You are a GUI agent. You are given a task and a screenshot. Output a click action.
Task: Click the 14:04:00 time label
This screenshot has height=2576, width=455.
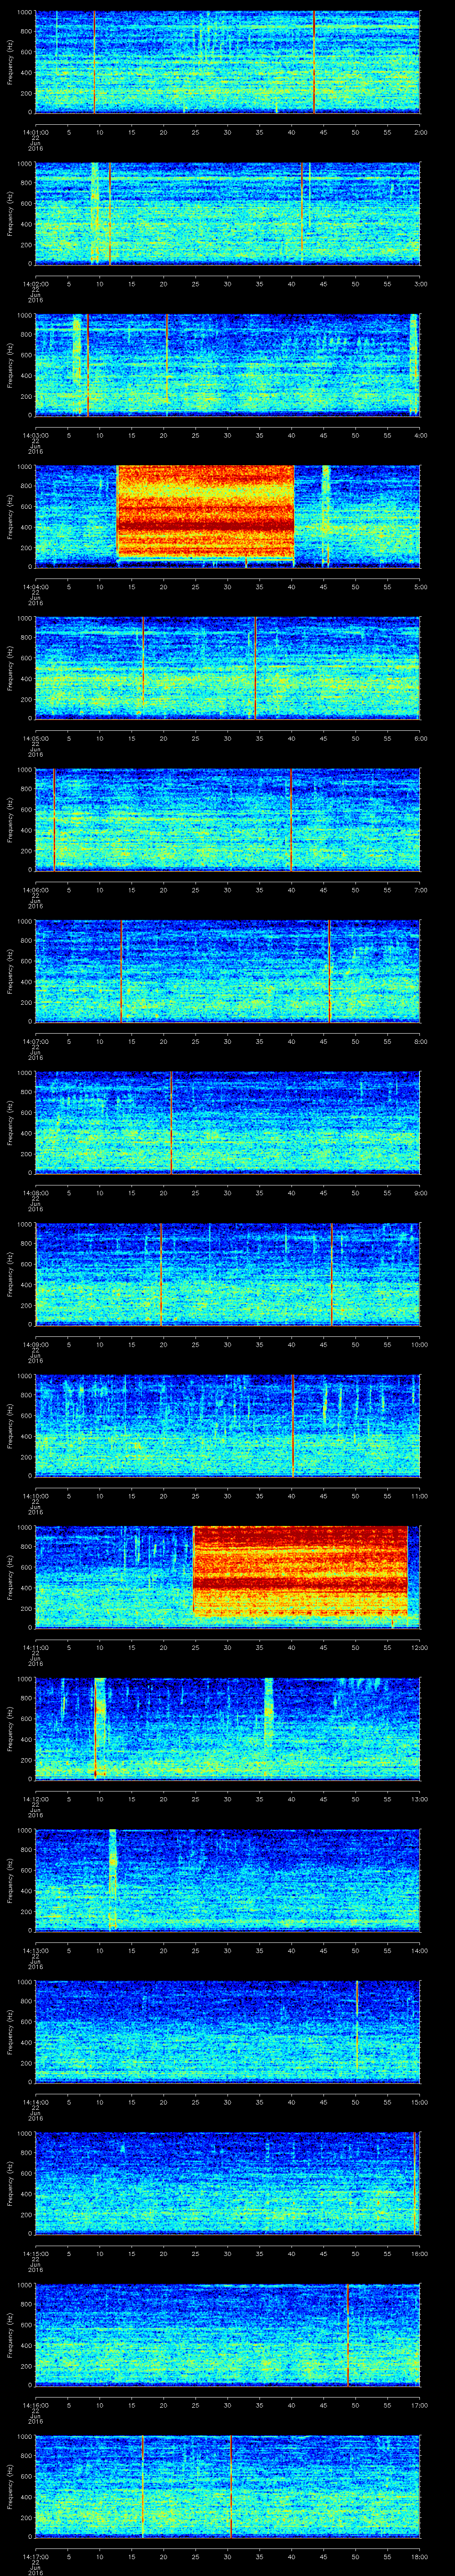click(35, 586)
